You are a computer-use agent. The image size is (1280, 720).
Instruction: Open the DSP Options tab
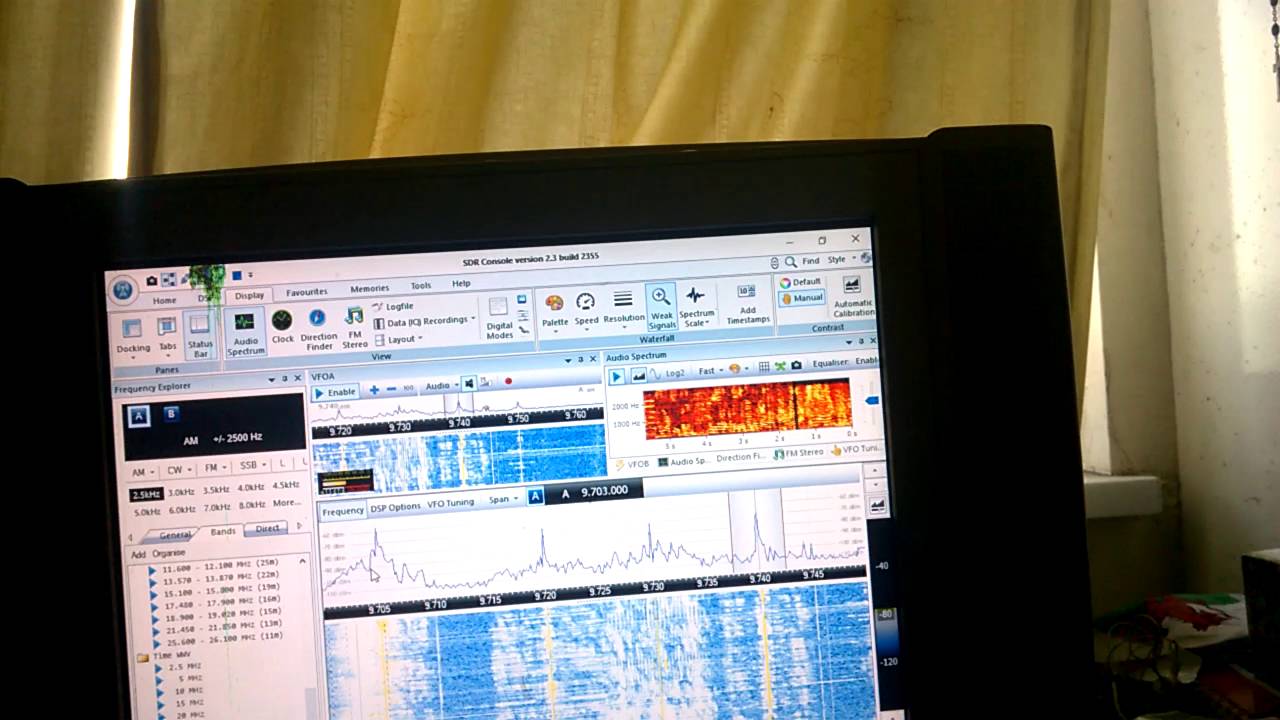(x=395, y=507)
